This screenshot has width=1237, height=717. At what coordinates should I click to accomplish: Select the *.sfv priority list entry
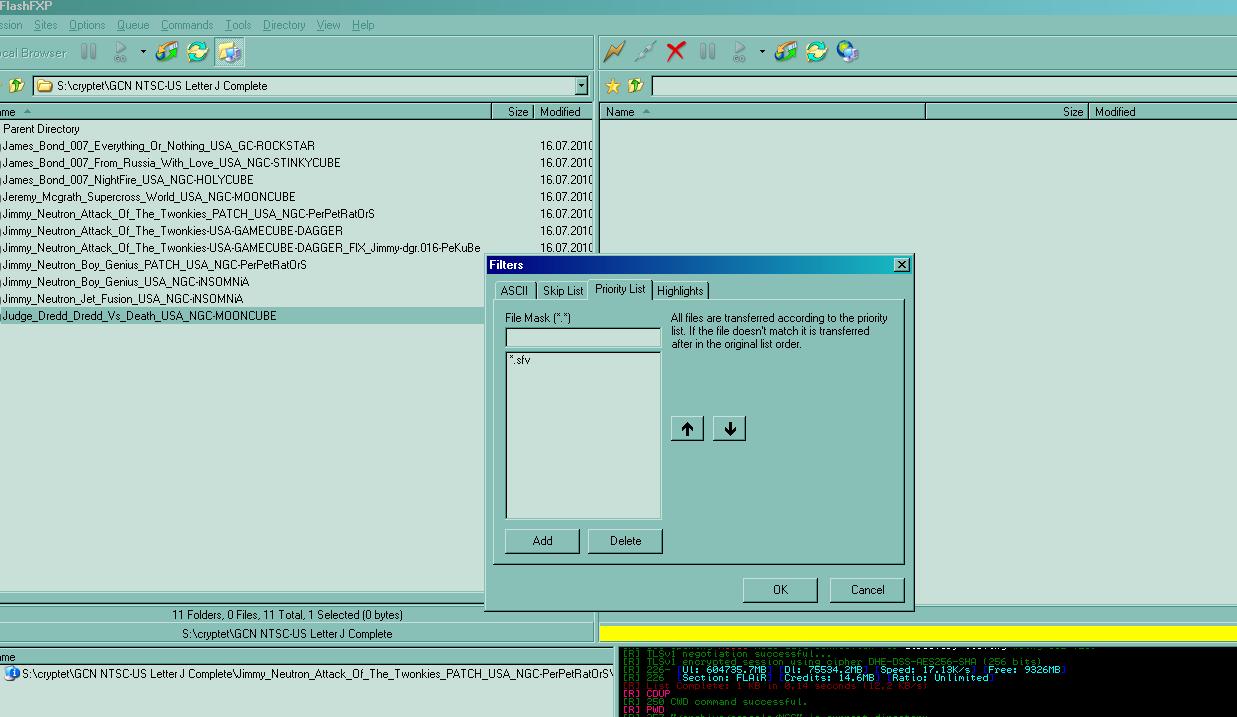(520, 360)
